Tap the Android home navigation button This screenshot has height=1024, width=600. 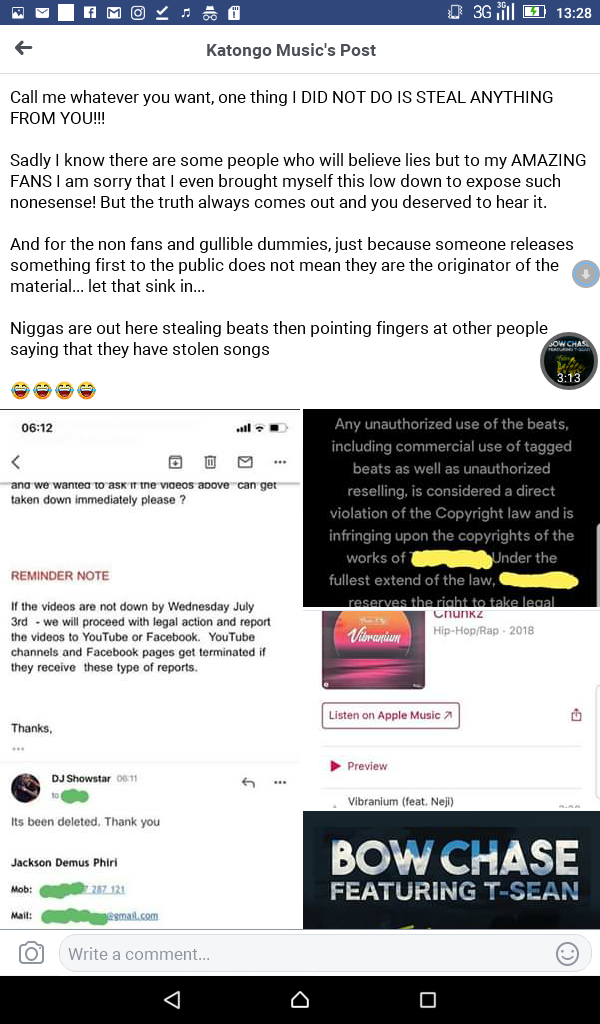[x=300, y=999]
